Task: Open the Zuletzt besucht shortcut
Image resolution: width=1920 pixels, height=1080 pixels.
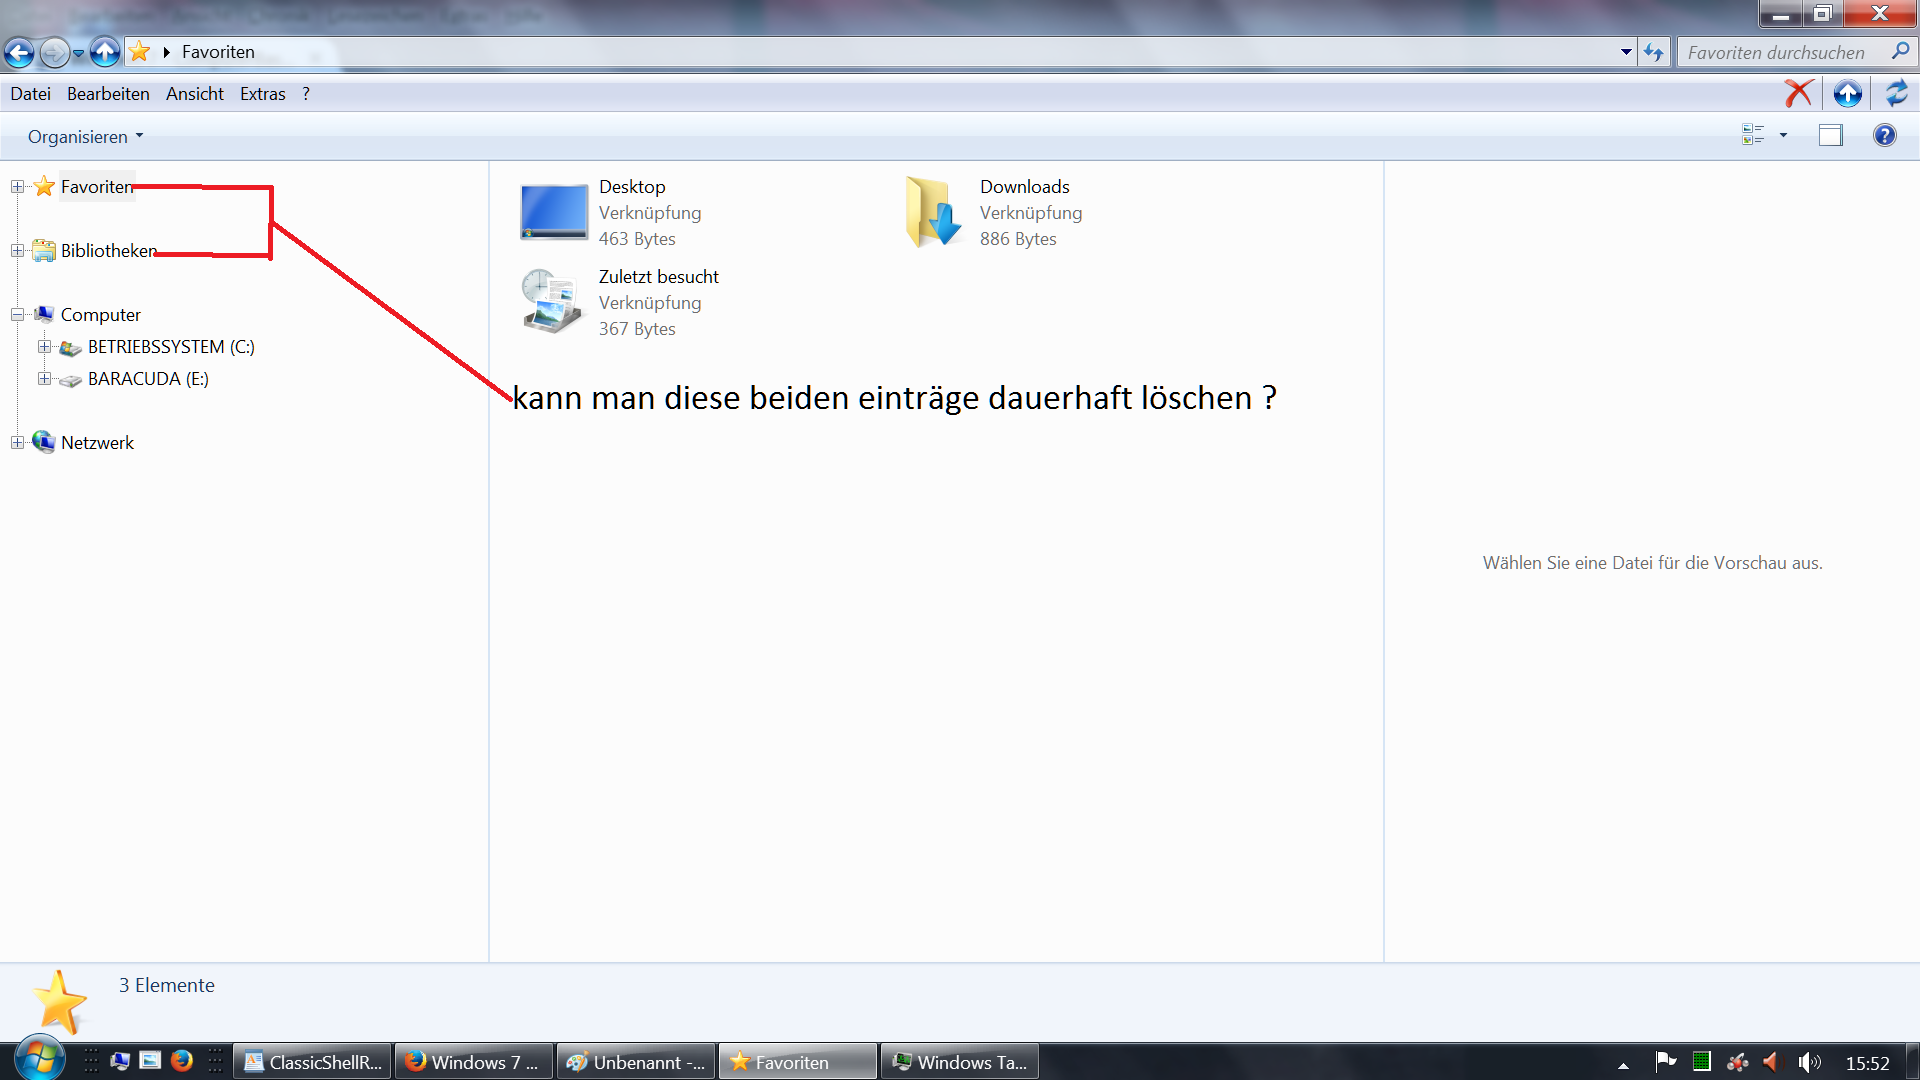Action: (x=550, y=301)
